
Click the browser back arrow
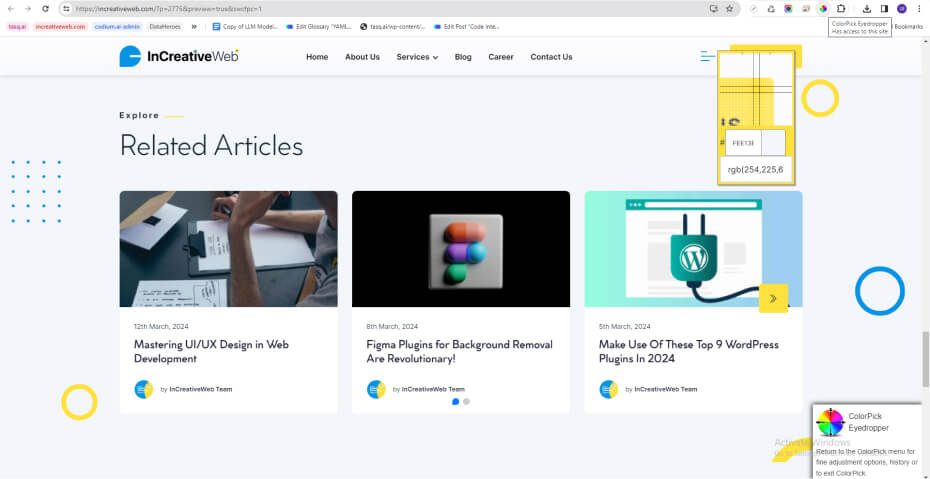[10, 8]
